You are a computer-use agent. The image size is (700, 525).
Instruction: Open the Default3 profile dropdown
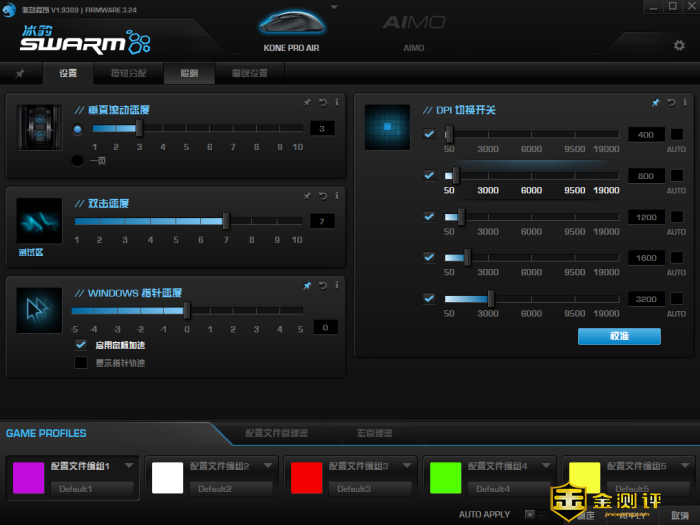tap(370, 489)
